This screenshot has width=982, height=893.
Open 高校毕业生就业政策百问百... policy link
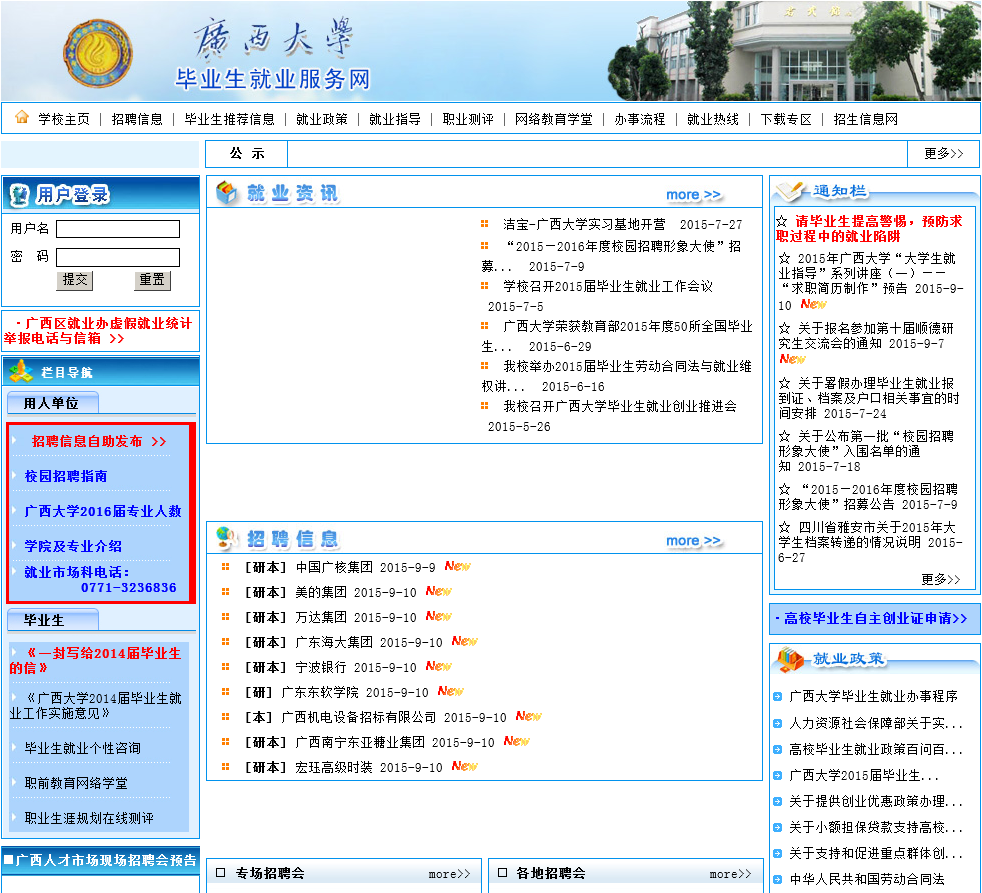(876, 750)
